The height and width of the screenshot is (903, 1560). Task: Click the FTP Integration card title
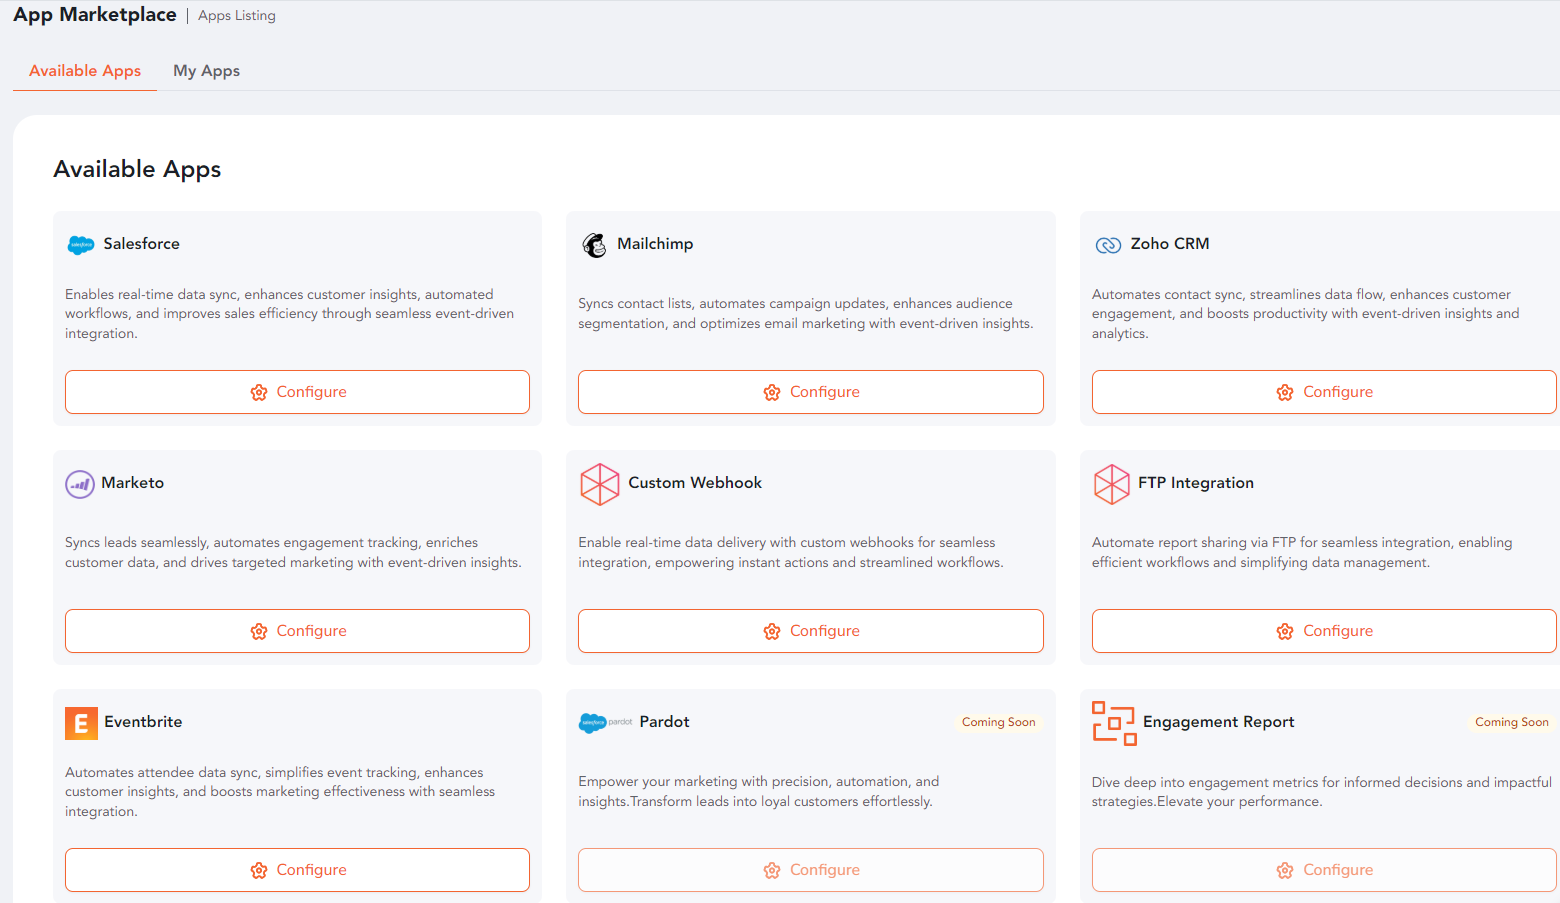[1196, 483]
